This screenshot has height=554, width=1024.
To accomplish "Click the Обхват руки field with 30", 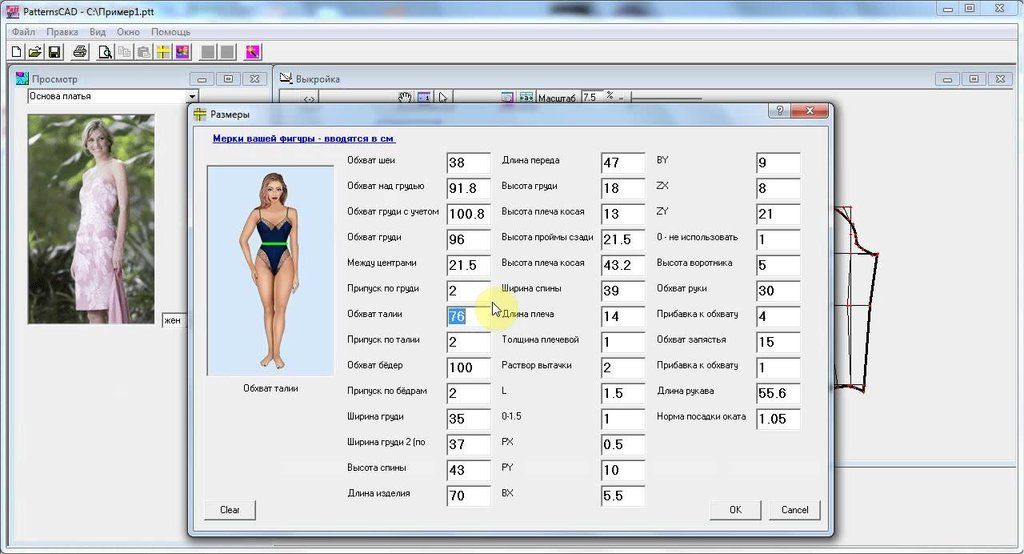I will coord(778,290).
